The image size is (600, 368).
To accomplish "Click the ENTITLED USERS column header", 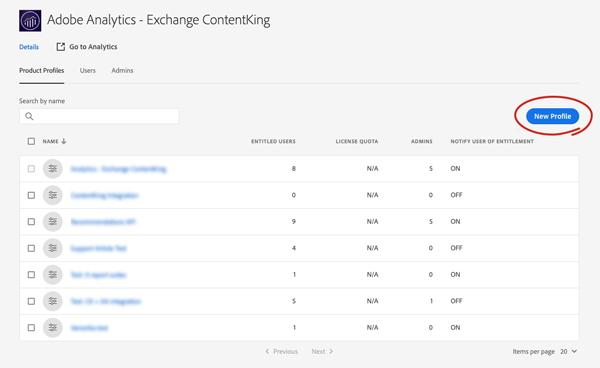I will tap(273, 141).
